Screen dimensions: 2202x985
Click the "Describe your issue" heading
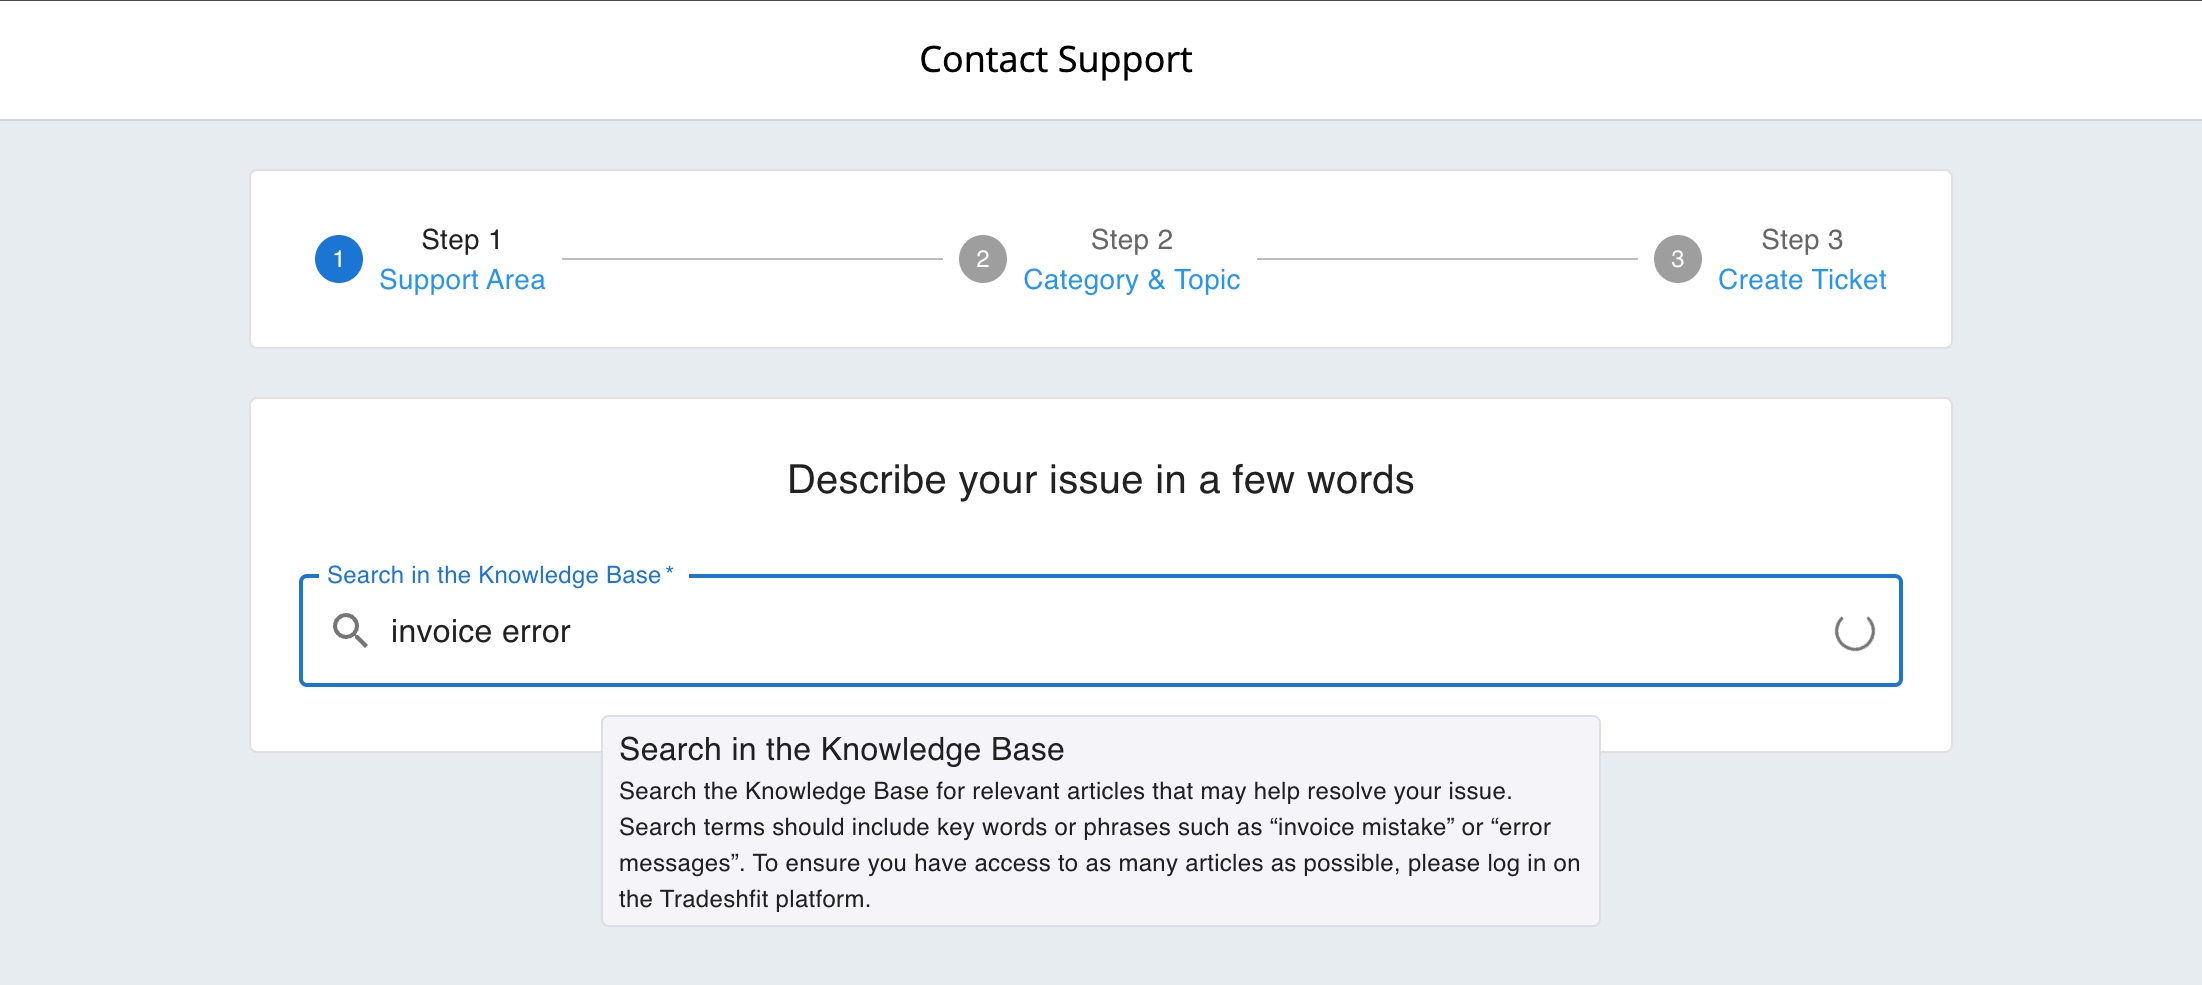[x=1100, y=480]
